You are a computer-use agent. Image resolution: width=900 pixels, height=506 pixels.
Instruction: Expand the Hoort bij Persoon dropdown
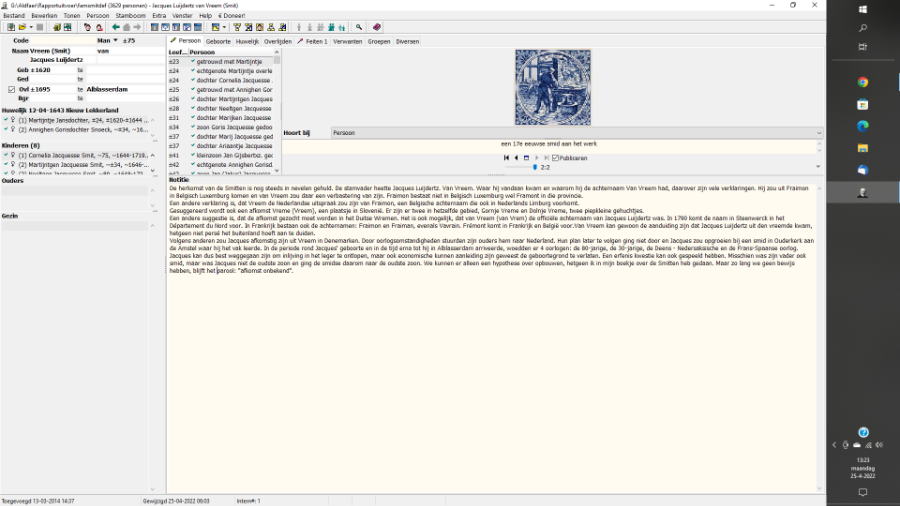tap(818, 132)
